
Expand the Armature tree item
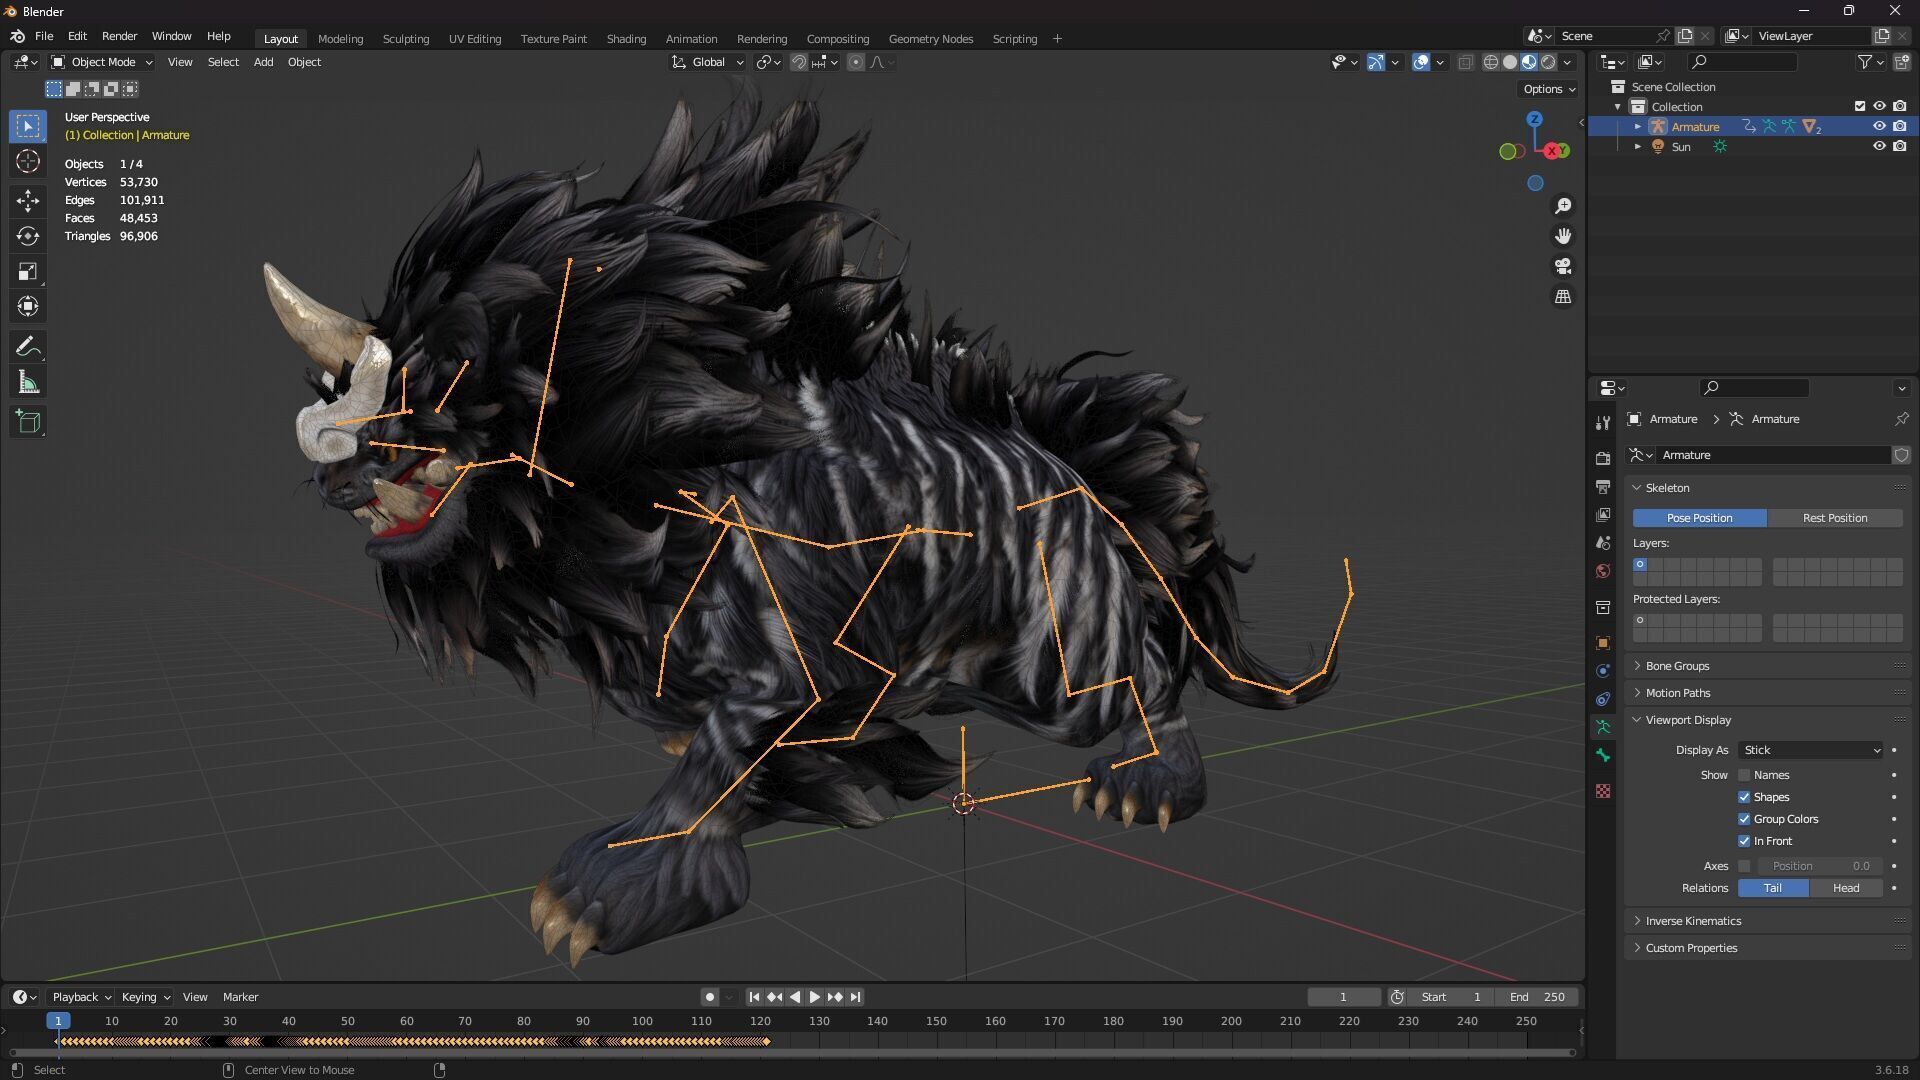point(1637,126)
